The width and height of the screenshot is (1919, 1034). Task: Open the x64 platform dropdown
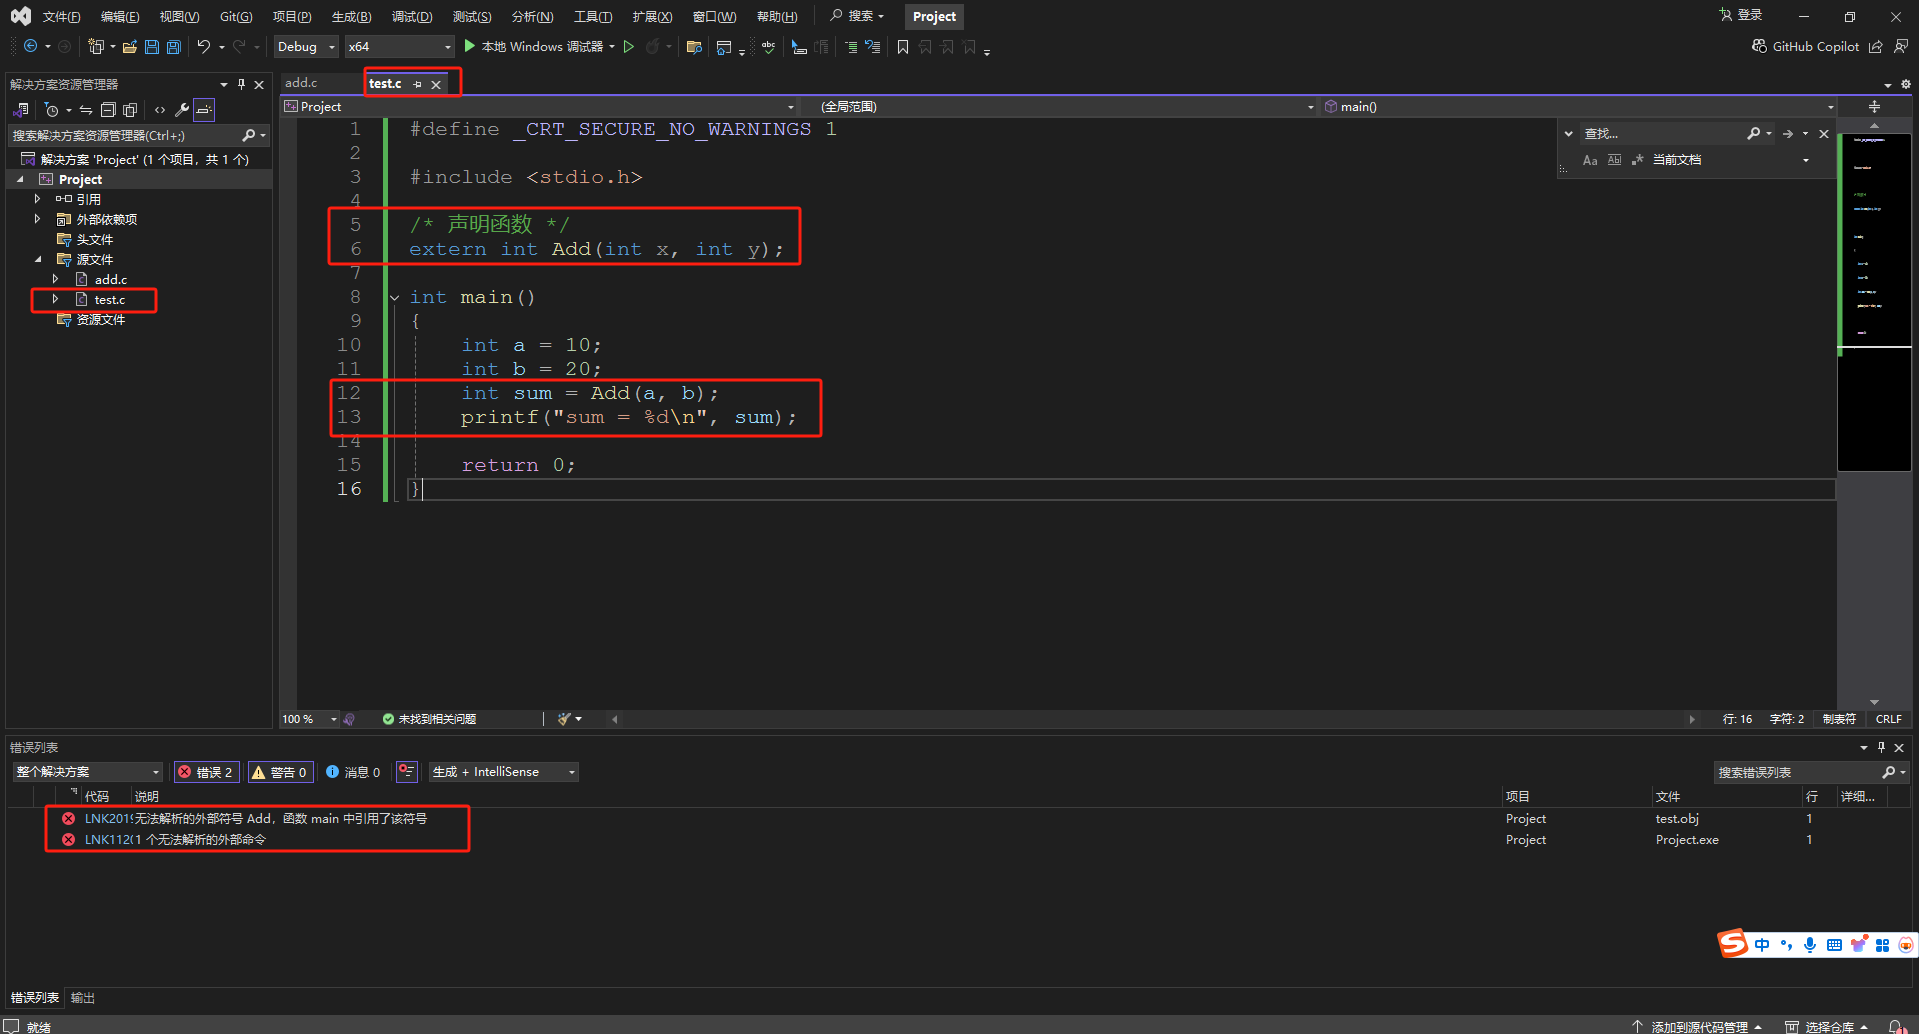coord(399,46)
